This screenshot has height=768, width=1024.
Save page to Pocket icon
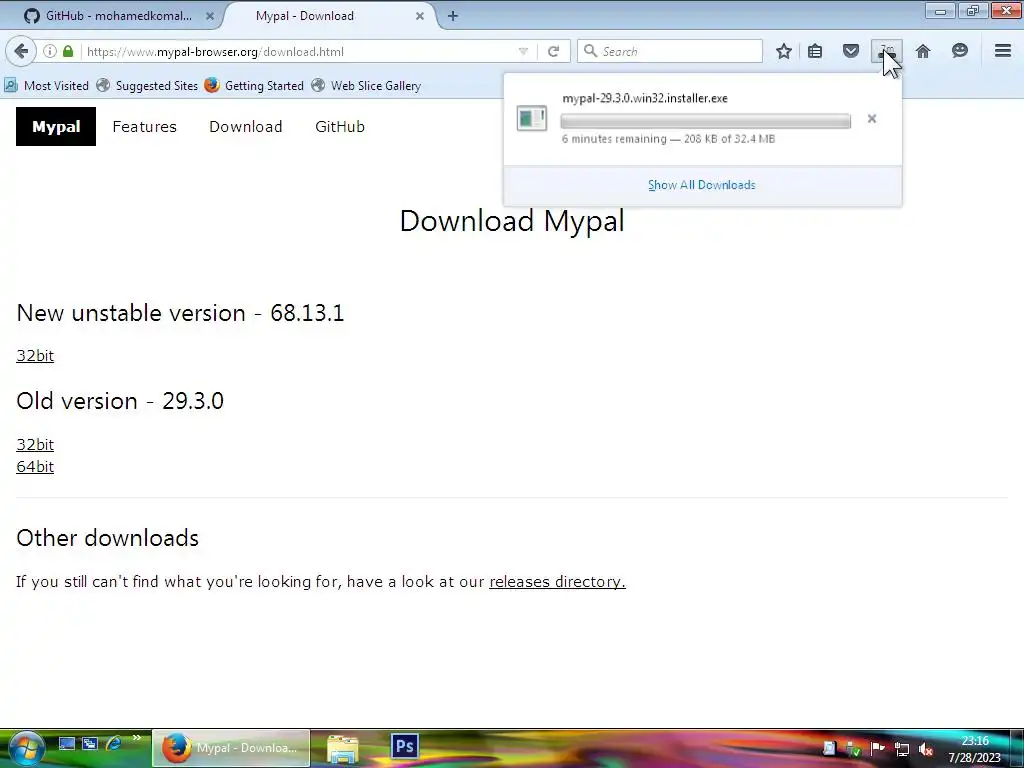pyautogui.click(x=851, y=51)
